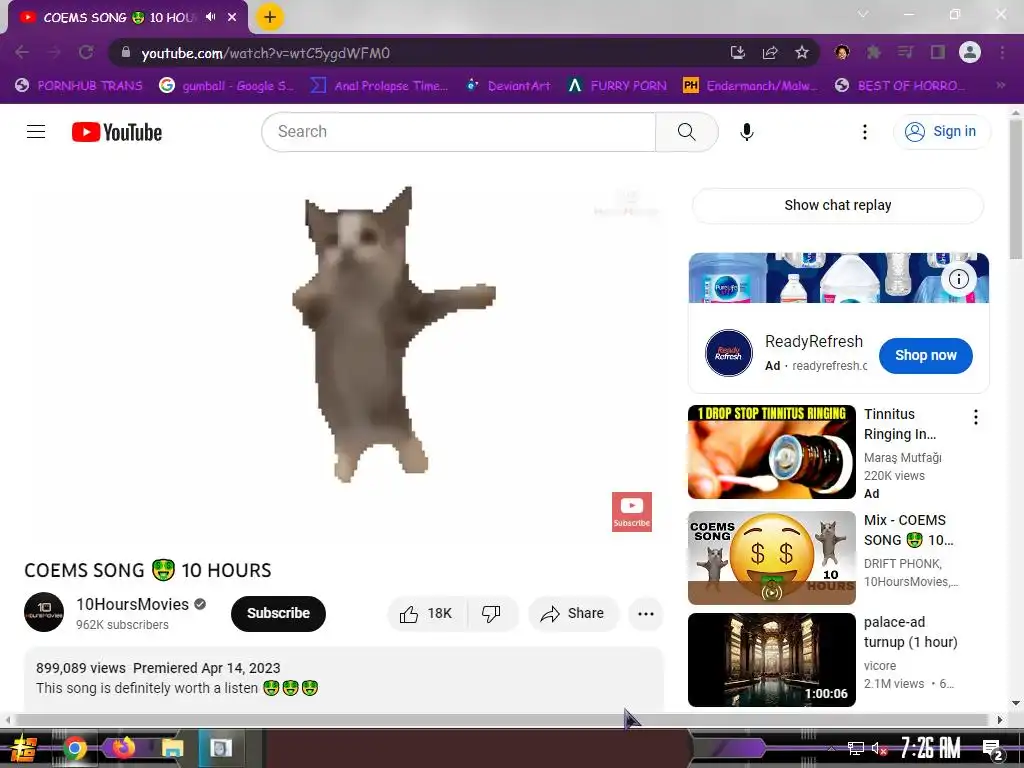Subscribe to 10HoursMovies channel
1024x768 pixels.
click(278, 613)
